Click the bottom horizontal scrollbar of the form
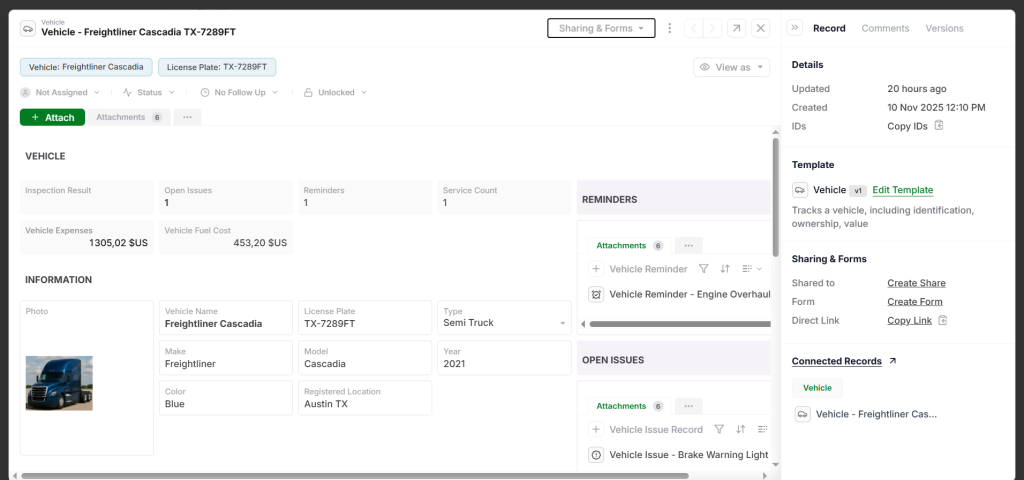Viewport: 1024px width, 480px height. (355, 476)
